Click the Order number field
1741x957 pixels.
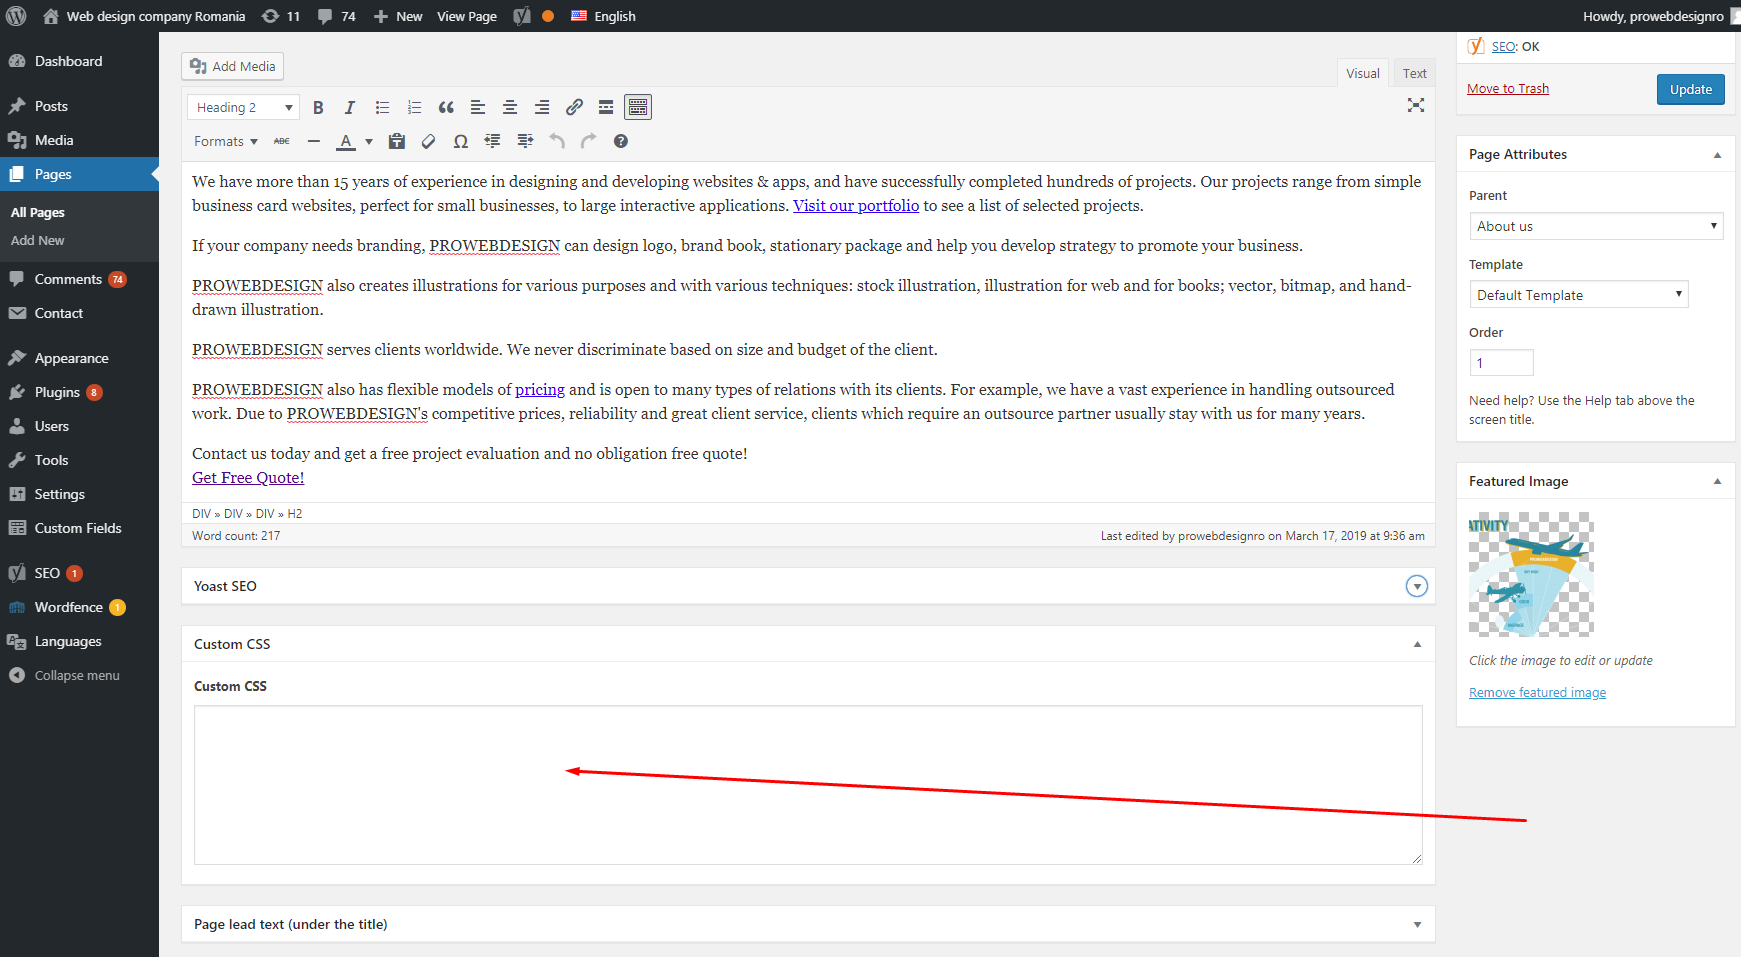click(x=1501, y=362)
